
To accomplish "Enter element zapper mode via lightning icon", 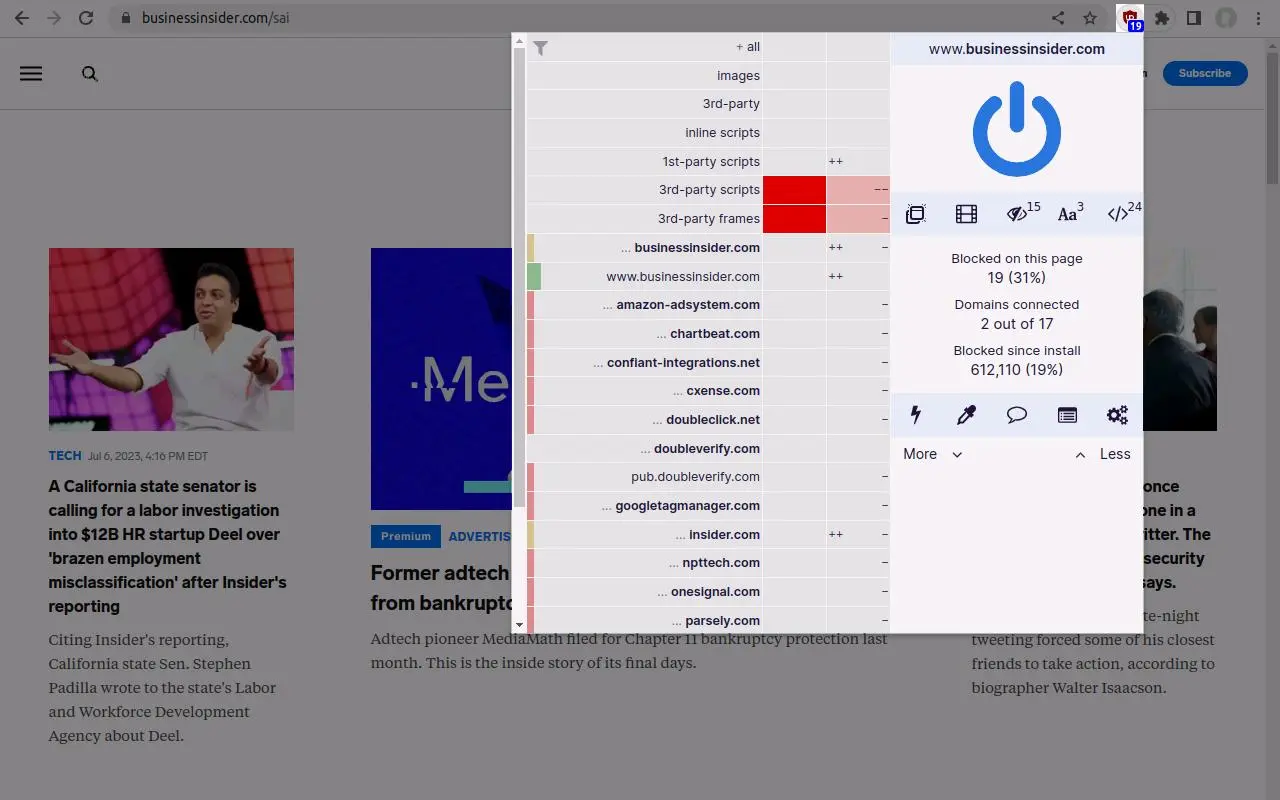I will click(916, 414).
